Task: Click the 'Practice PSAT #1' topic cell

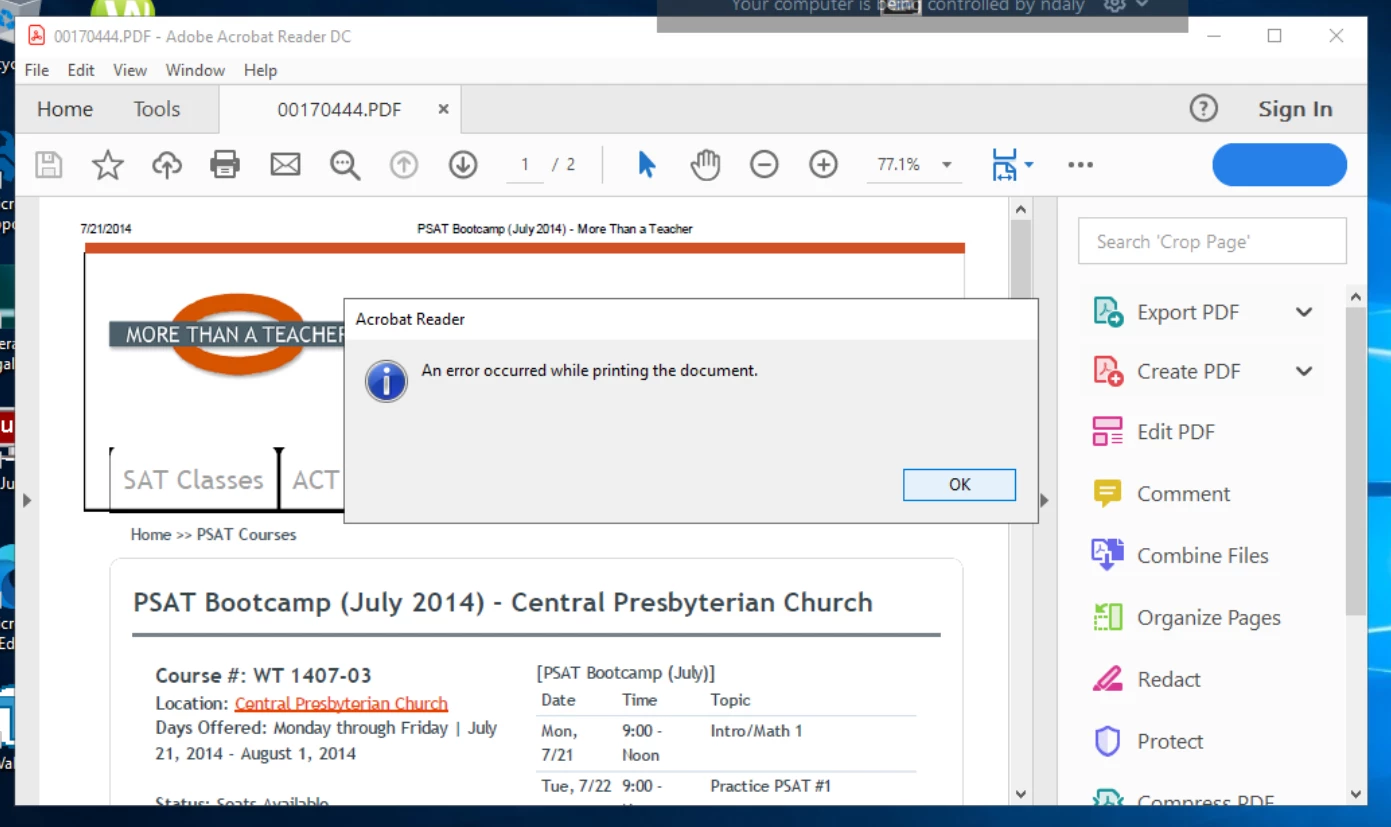Action: 770,786
